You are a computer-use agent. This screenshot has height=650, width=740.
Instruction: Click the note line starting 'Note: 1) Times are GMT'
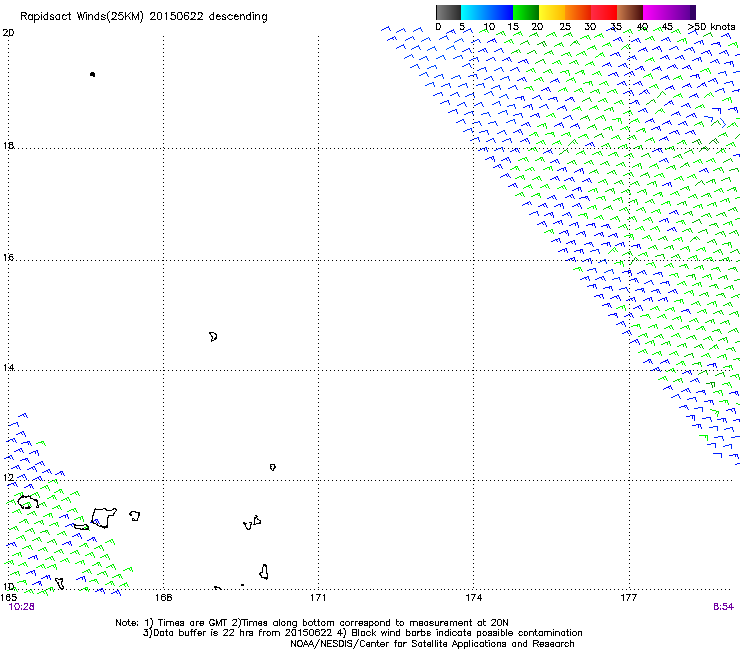pyautogui.click(x=311, y=623)
